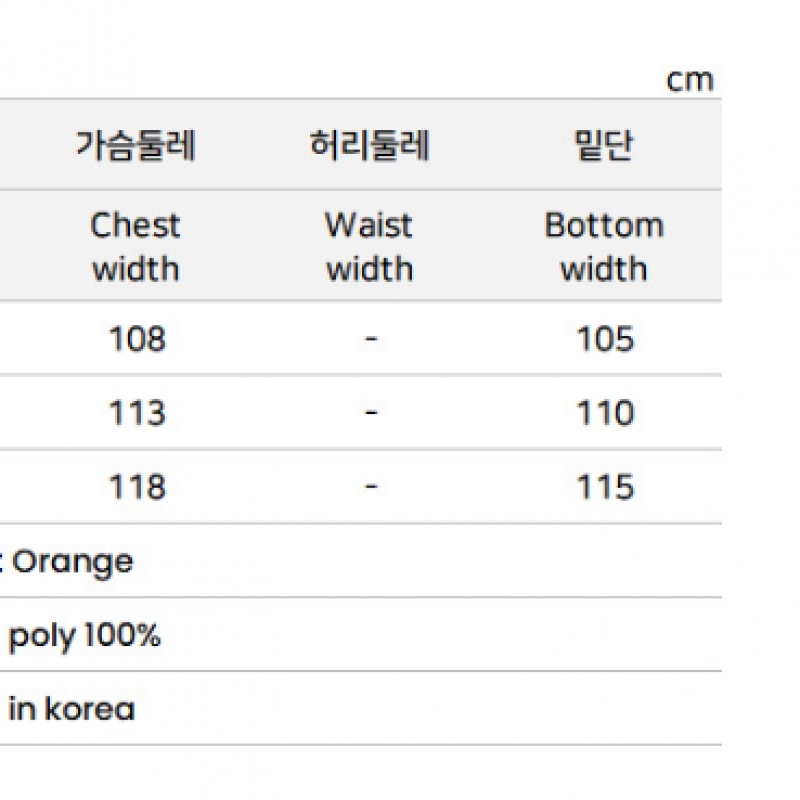800x800 pixels.
Task: Select bottom width value 110
Action: [x=605, y=413]
